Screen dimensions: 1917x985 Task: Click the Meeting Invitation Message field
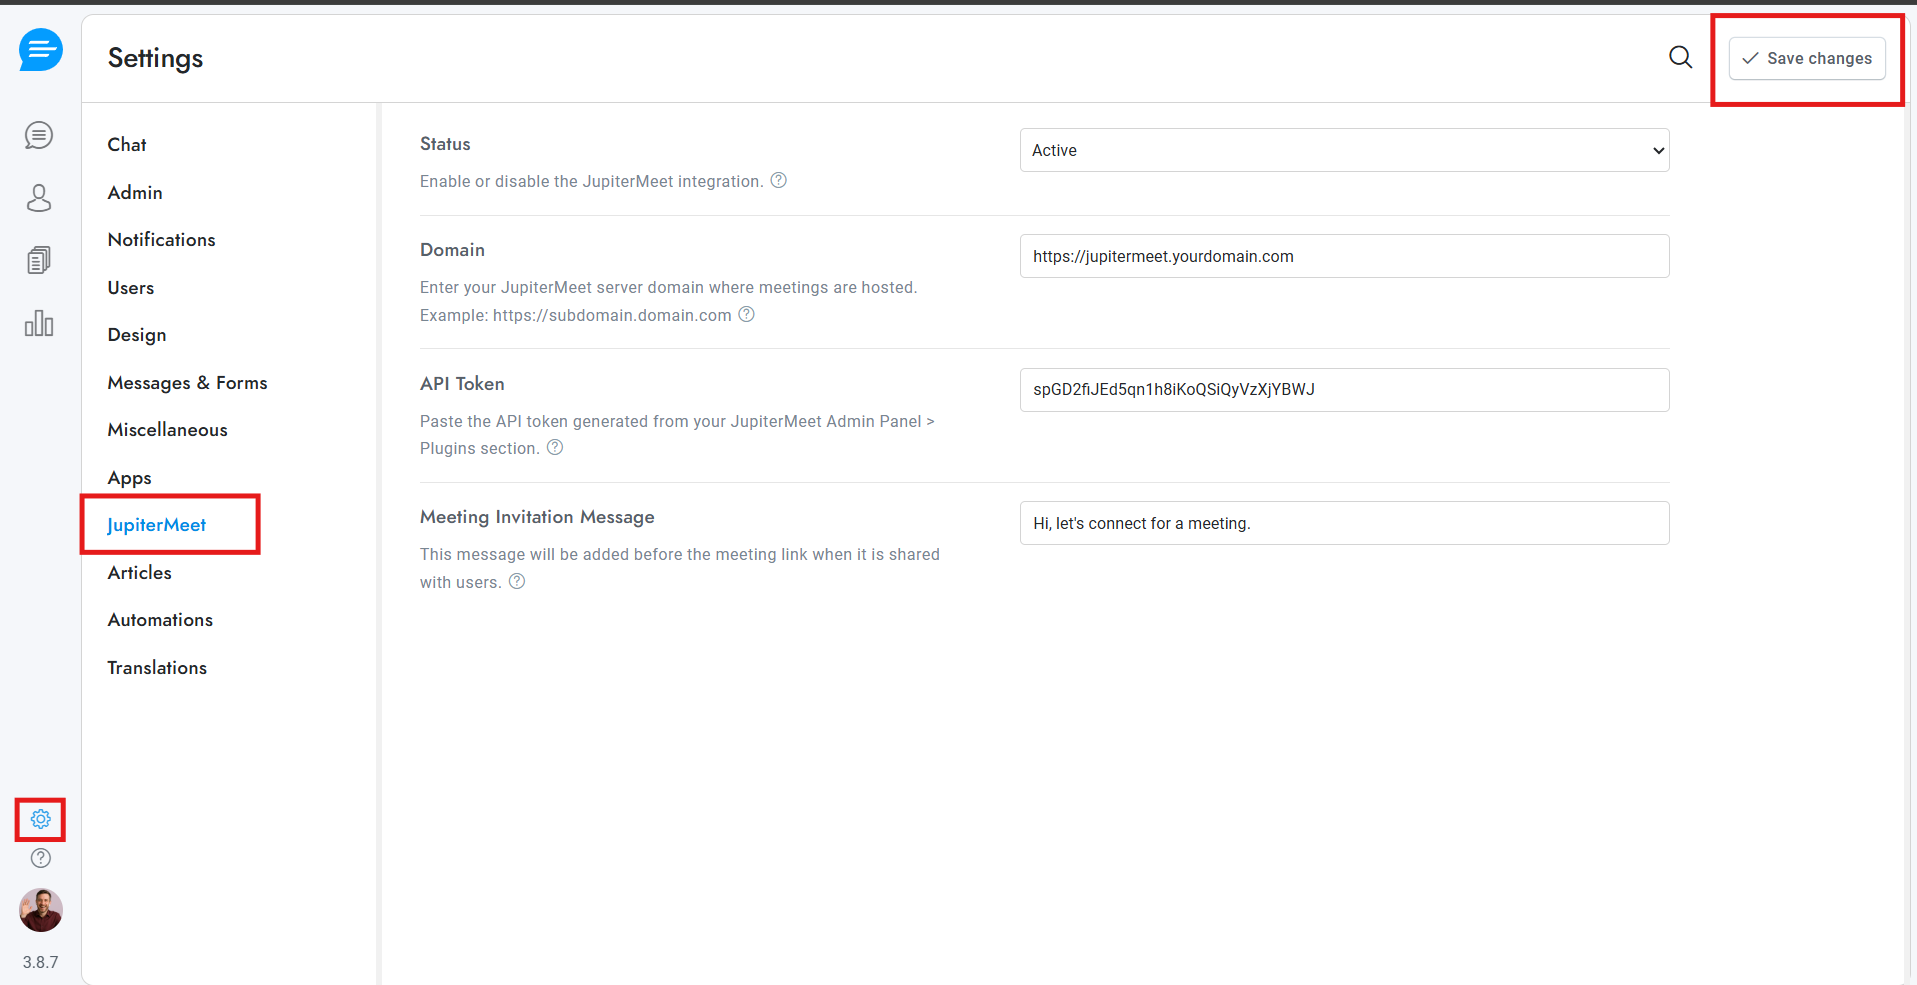(x=1344, y=523)
